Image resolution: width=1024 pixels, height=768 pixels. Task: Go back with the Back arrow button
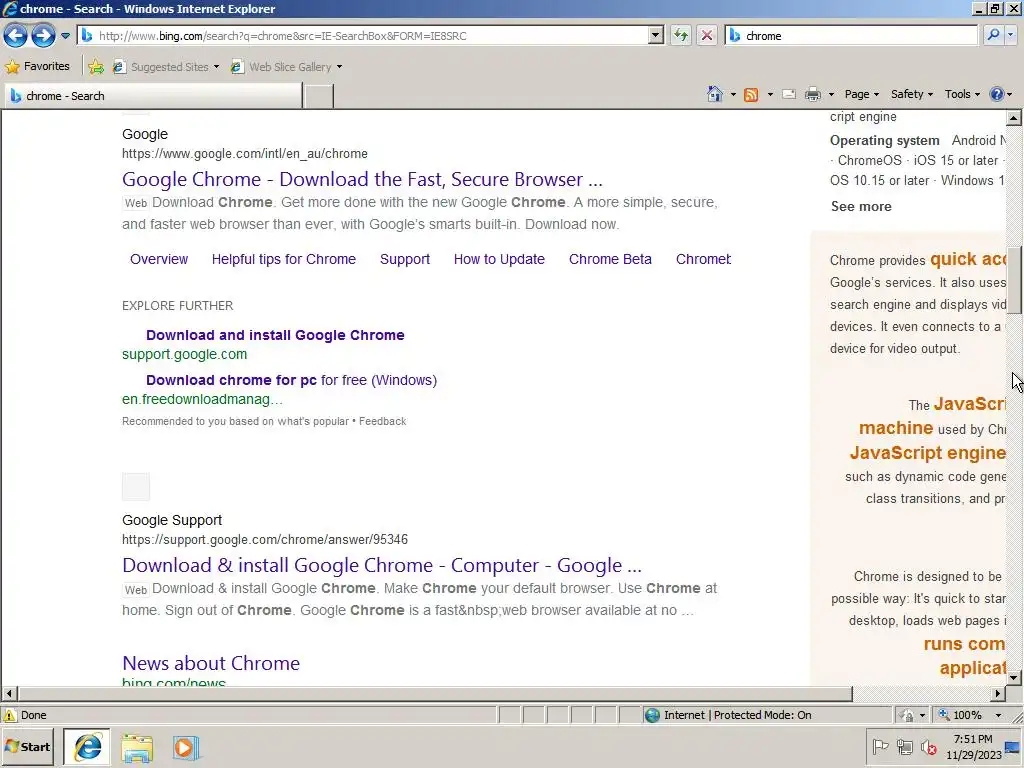click(16, 35)
